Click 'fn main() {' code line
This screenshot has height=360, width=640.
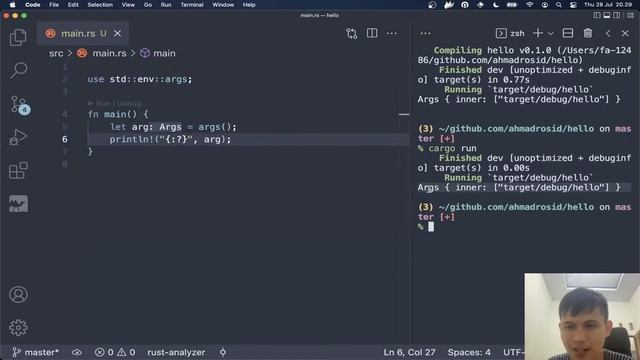[x=118, y=114]
